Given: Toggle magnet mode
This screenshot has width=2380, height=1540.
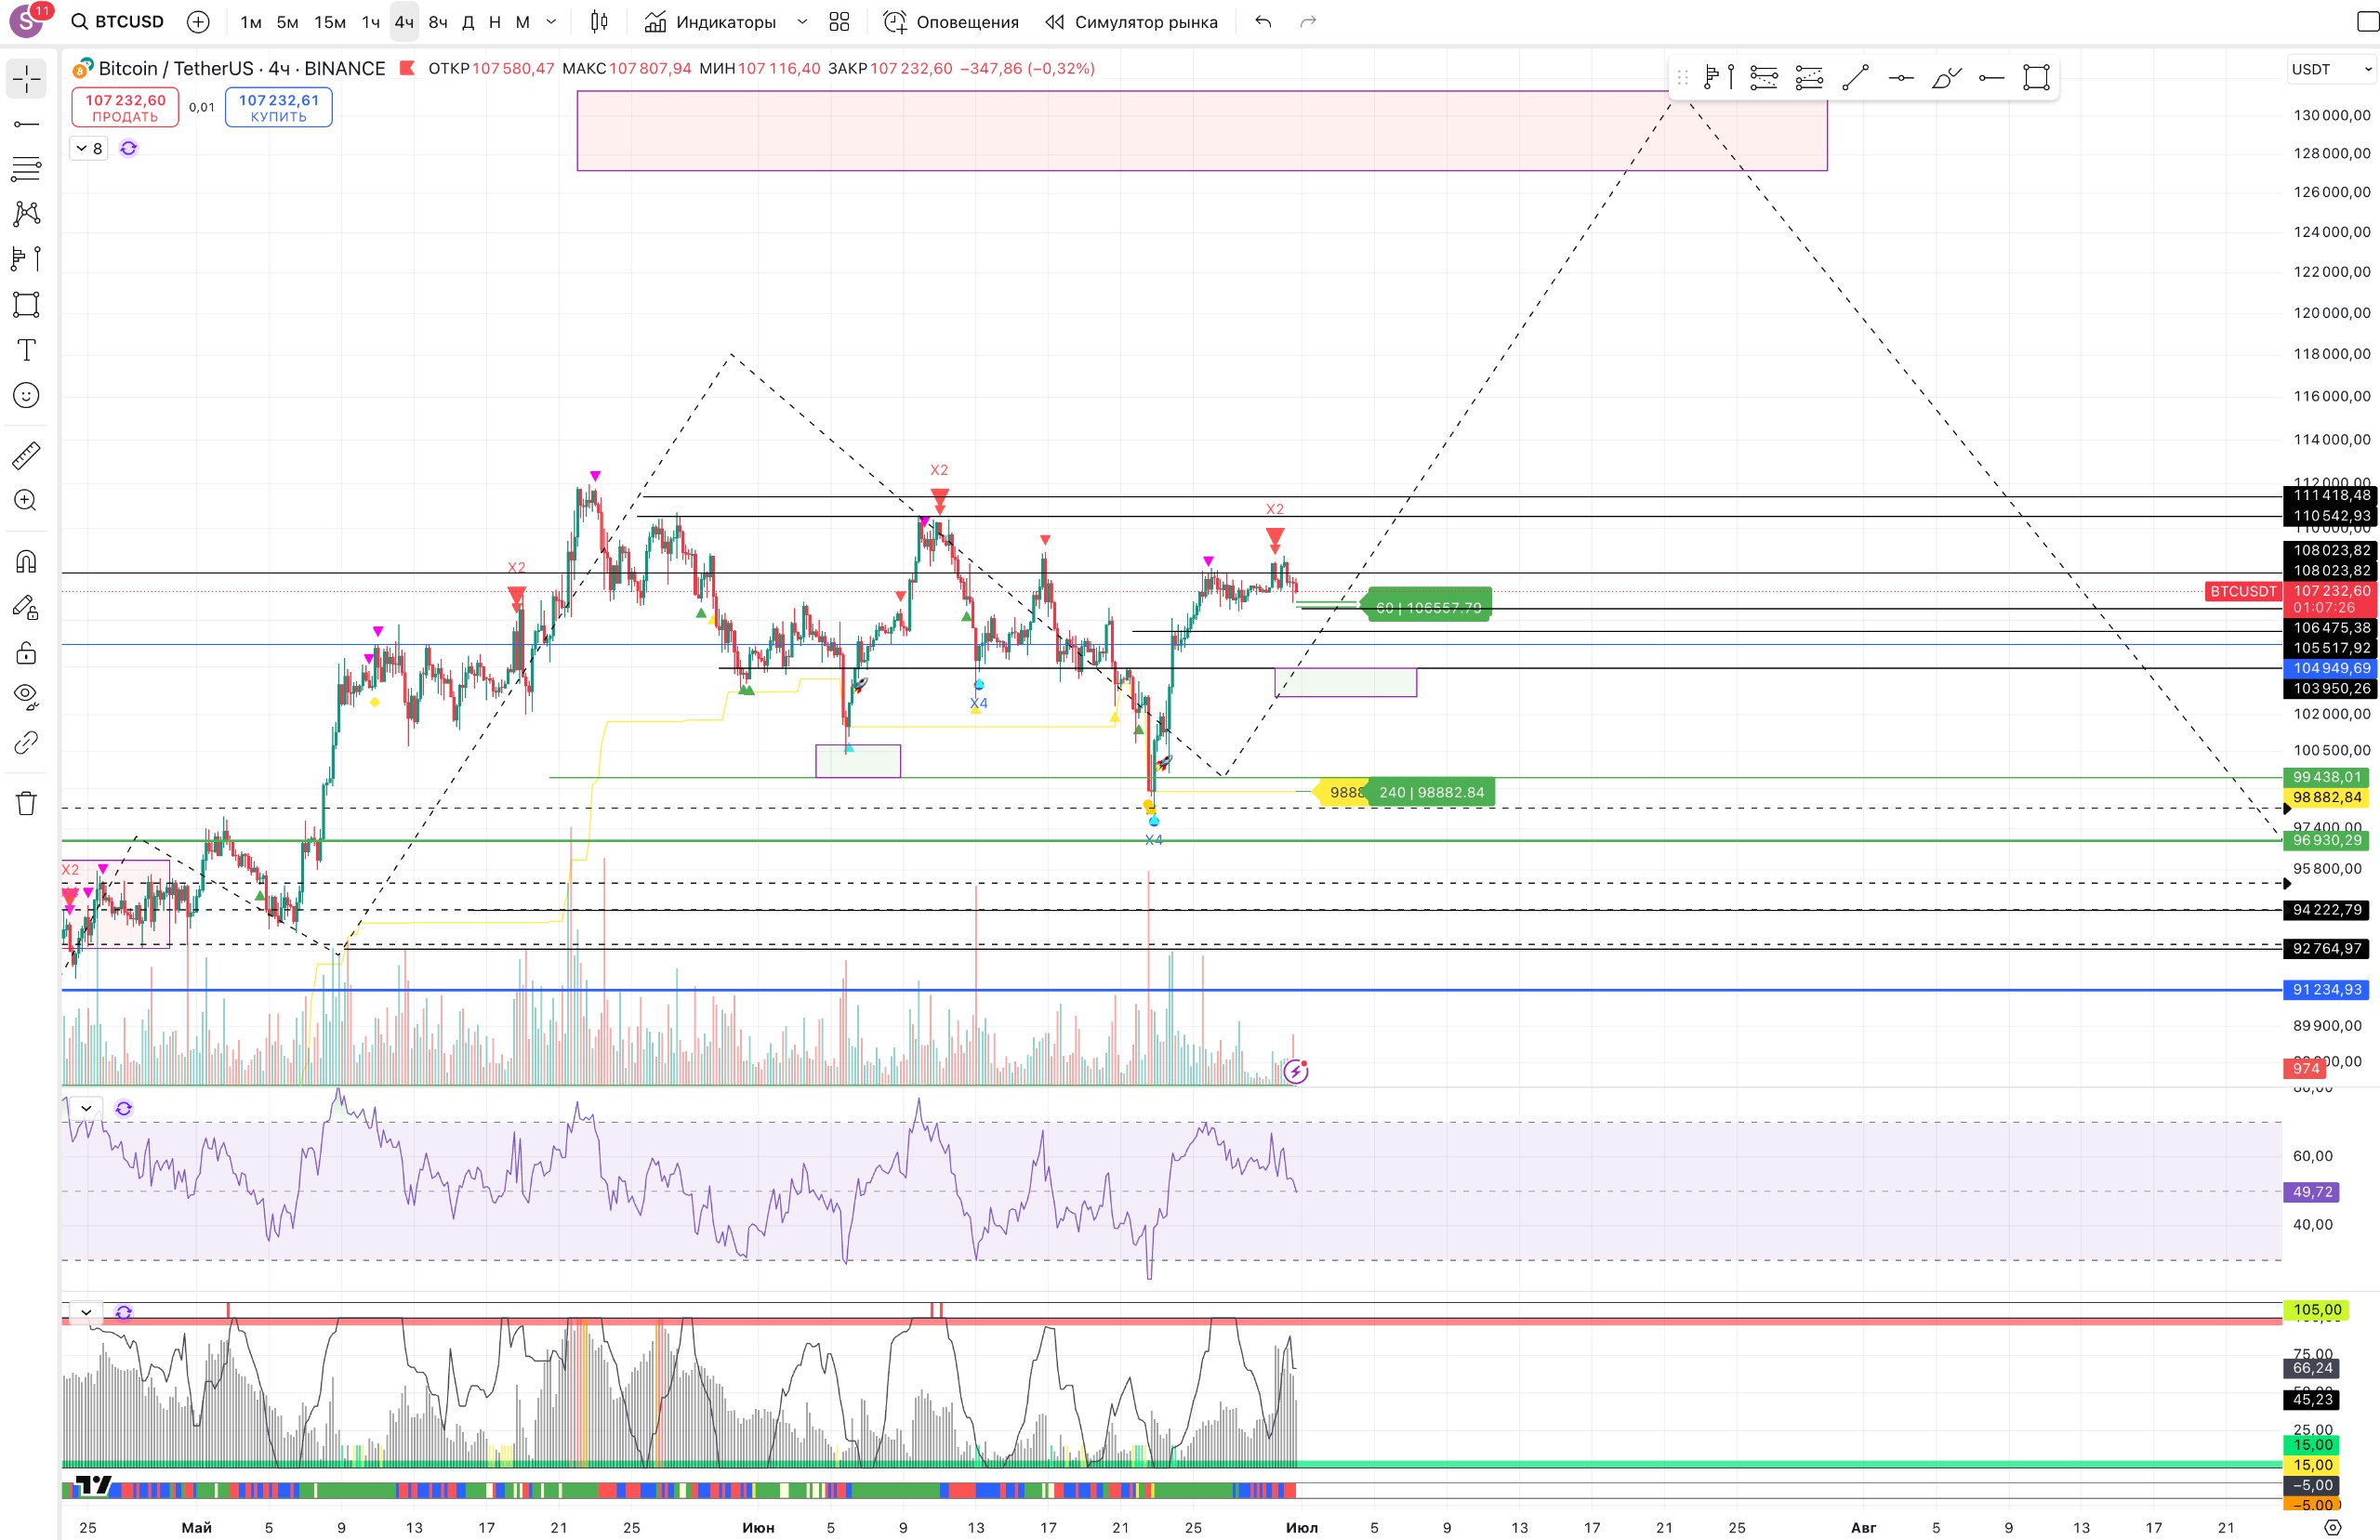Looking at the screenshot, I should click(26, 562).
